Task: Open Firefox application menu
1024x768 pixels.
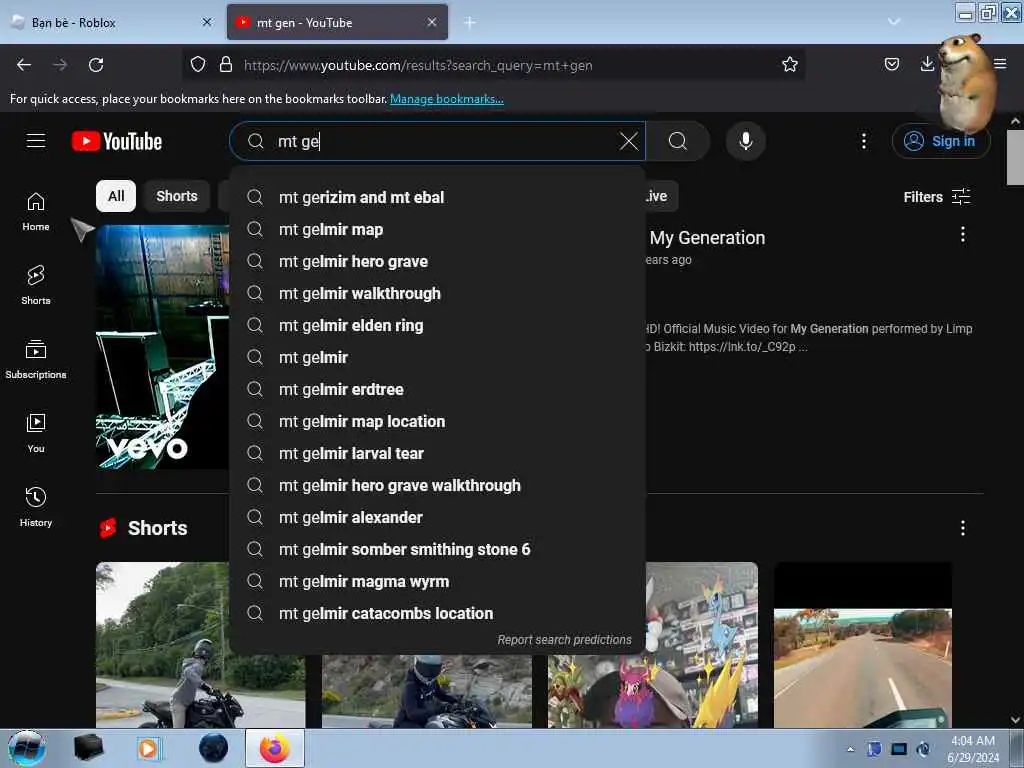Action: (1000, 64)
